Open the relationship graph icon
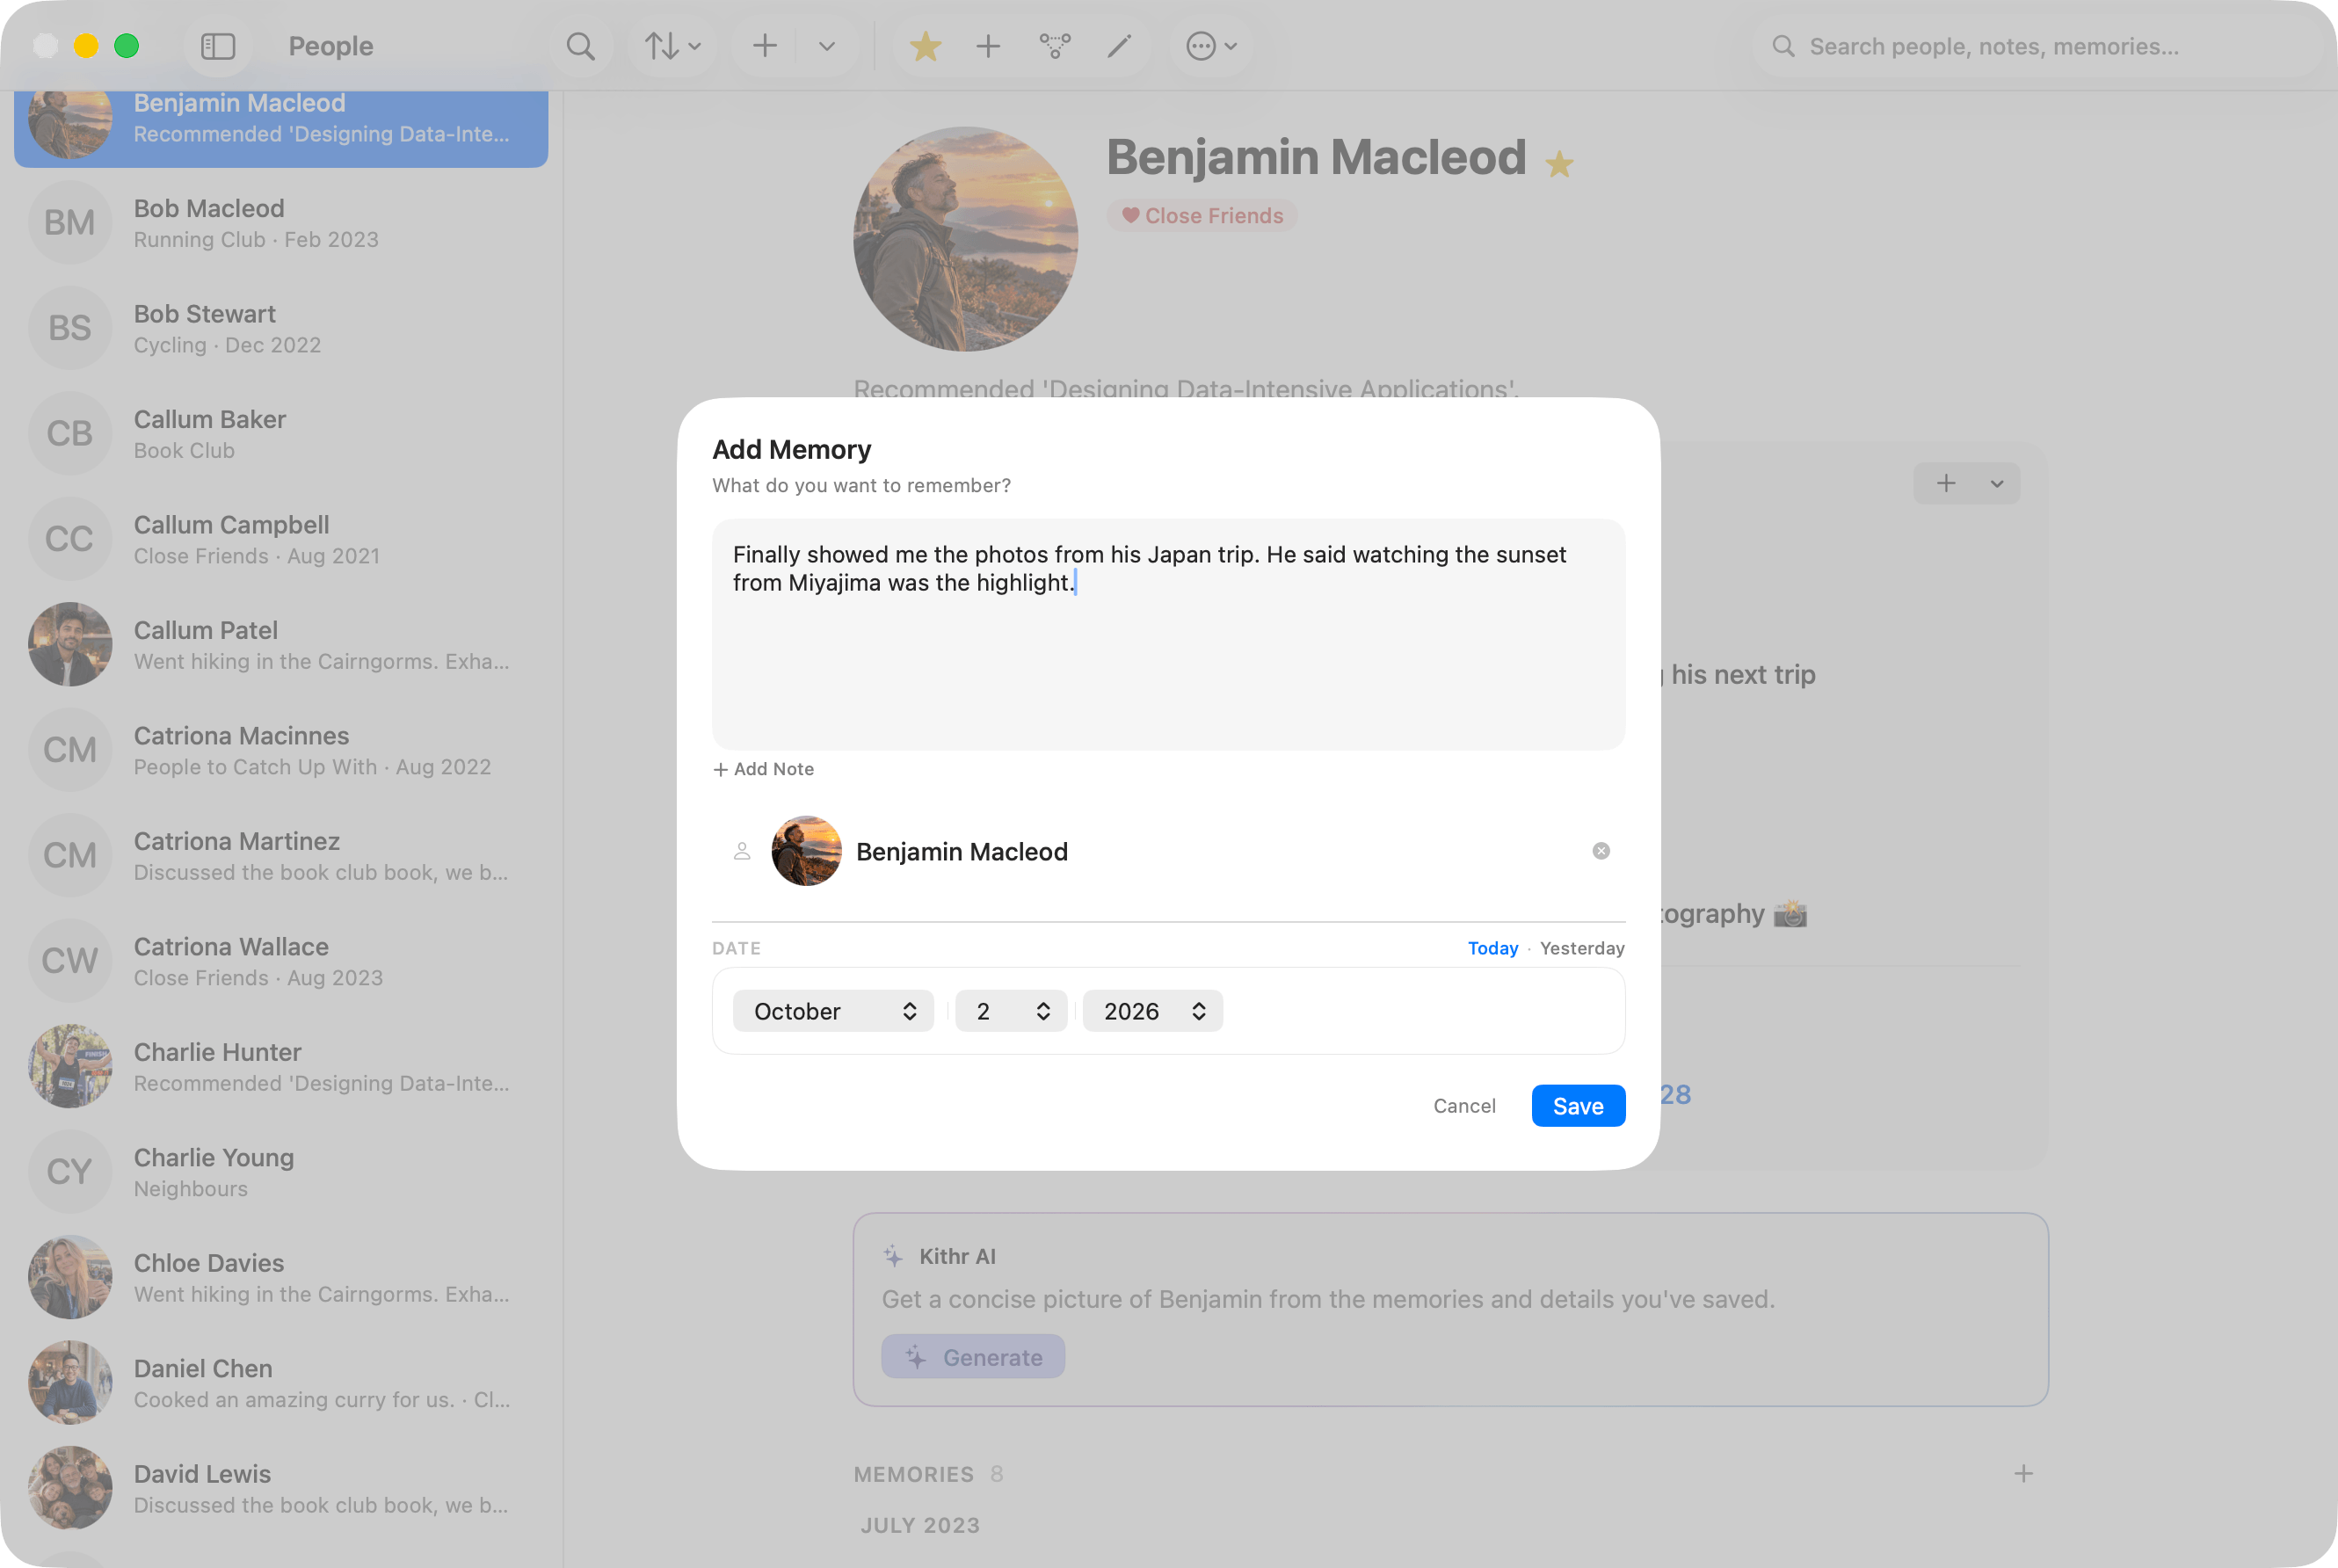Screen dimensions: 2338x1568 pos(1054,46)
